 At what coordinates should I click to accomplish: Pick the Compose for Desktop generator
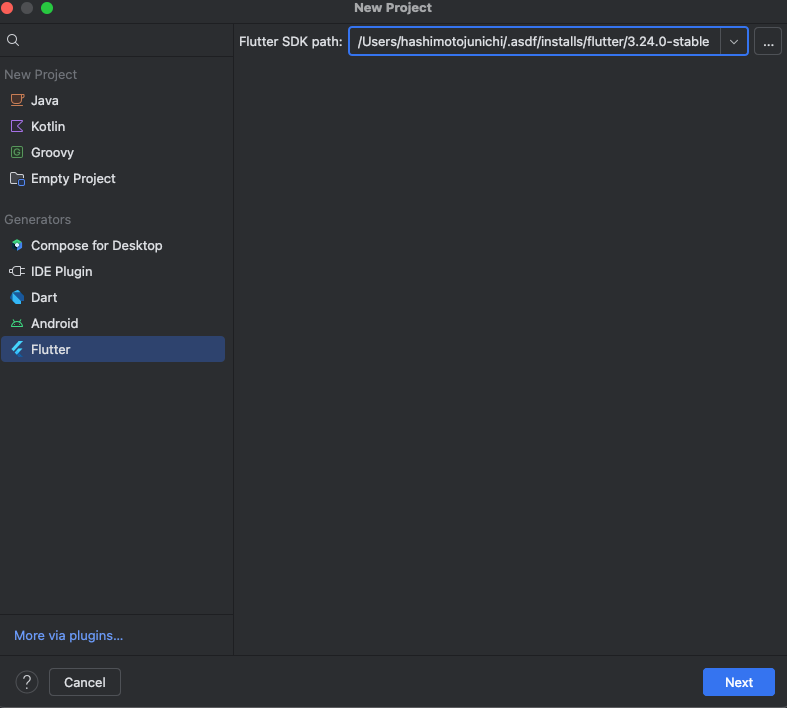[113, 245]
